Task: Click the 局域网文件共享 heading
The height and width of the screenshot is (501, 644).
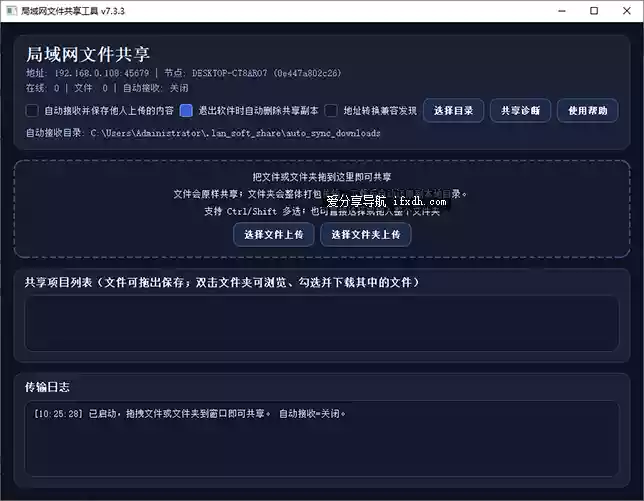Action: click(88, 54)
